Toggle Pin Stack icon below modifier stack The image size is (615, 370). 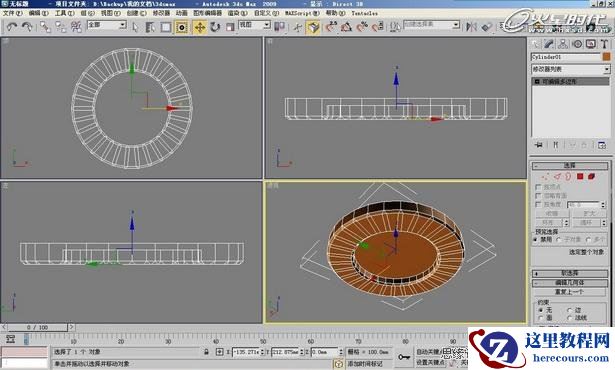tap(539, 145)
